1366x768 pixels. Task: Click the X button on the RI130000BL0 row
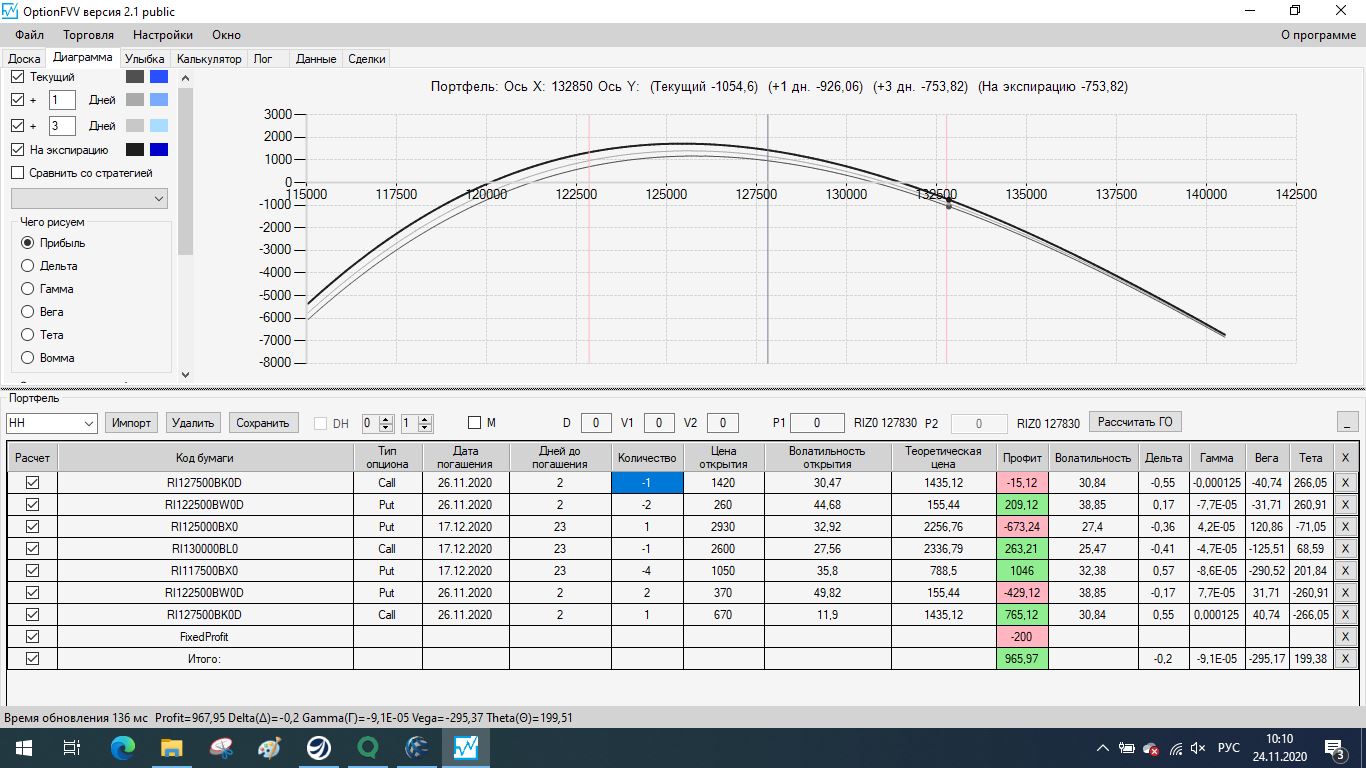click(x=1345, y=549)
